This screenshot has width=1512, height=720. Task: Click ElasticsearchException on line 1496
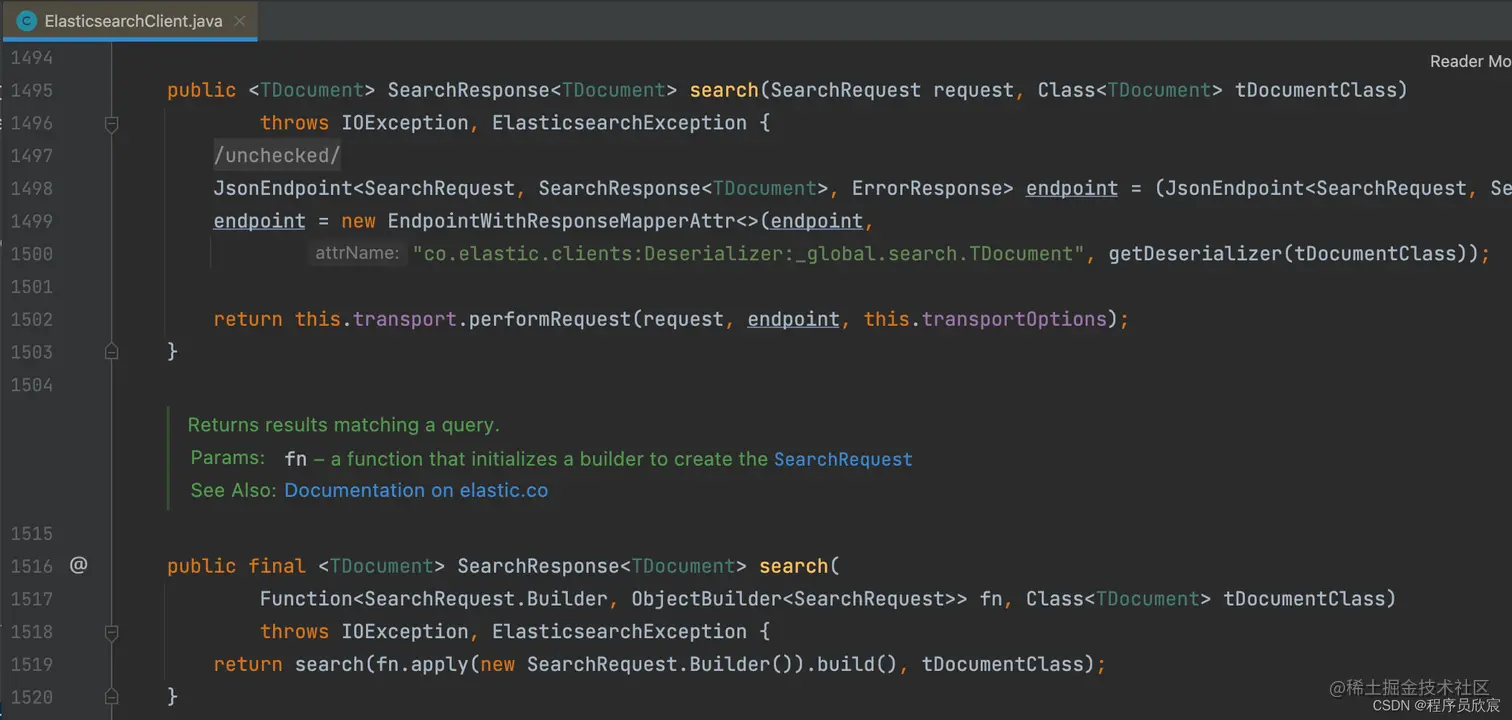(x=619, y=123)
